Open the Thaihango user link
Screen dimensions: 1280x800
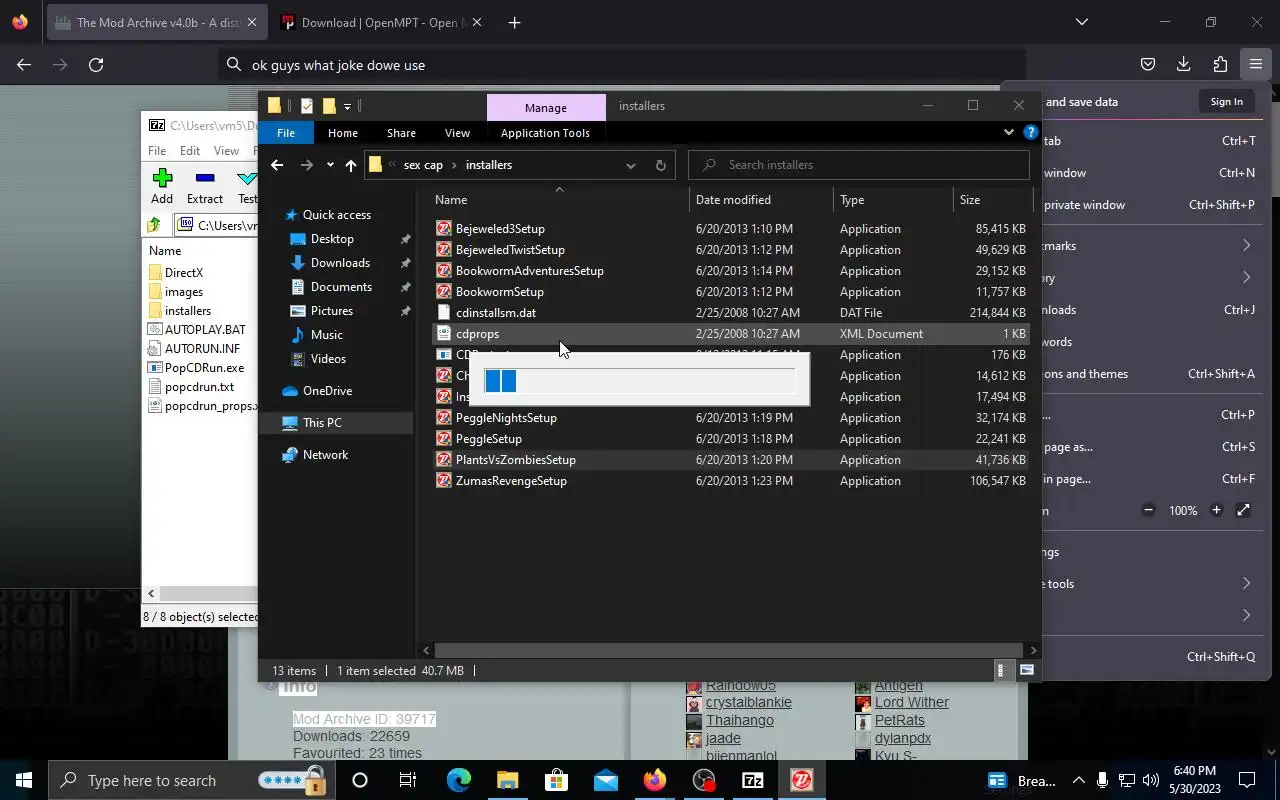(x=740, y=720)
